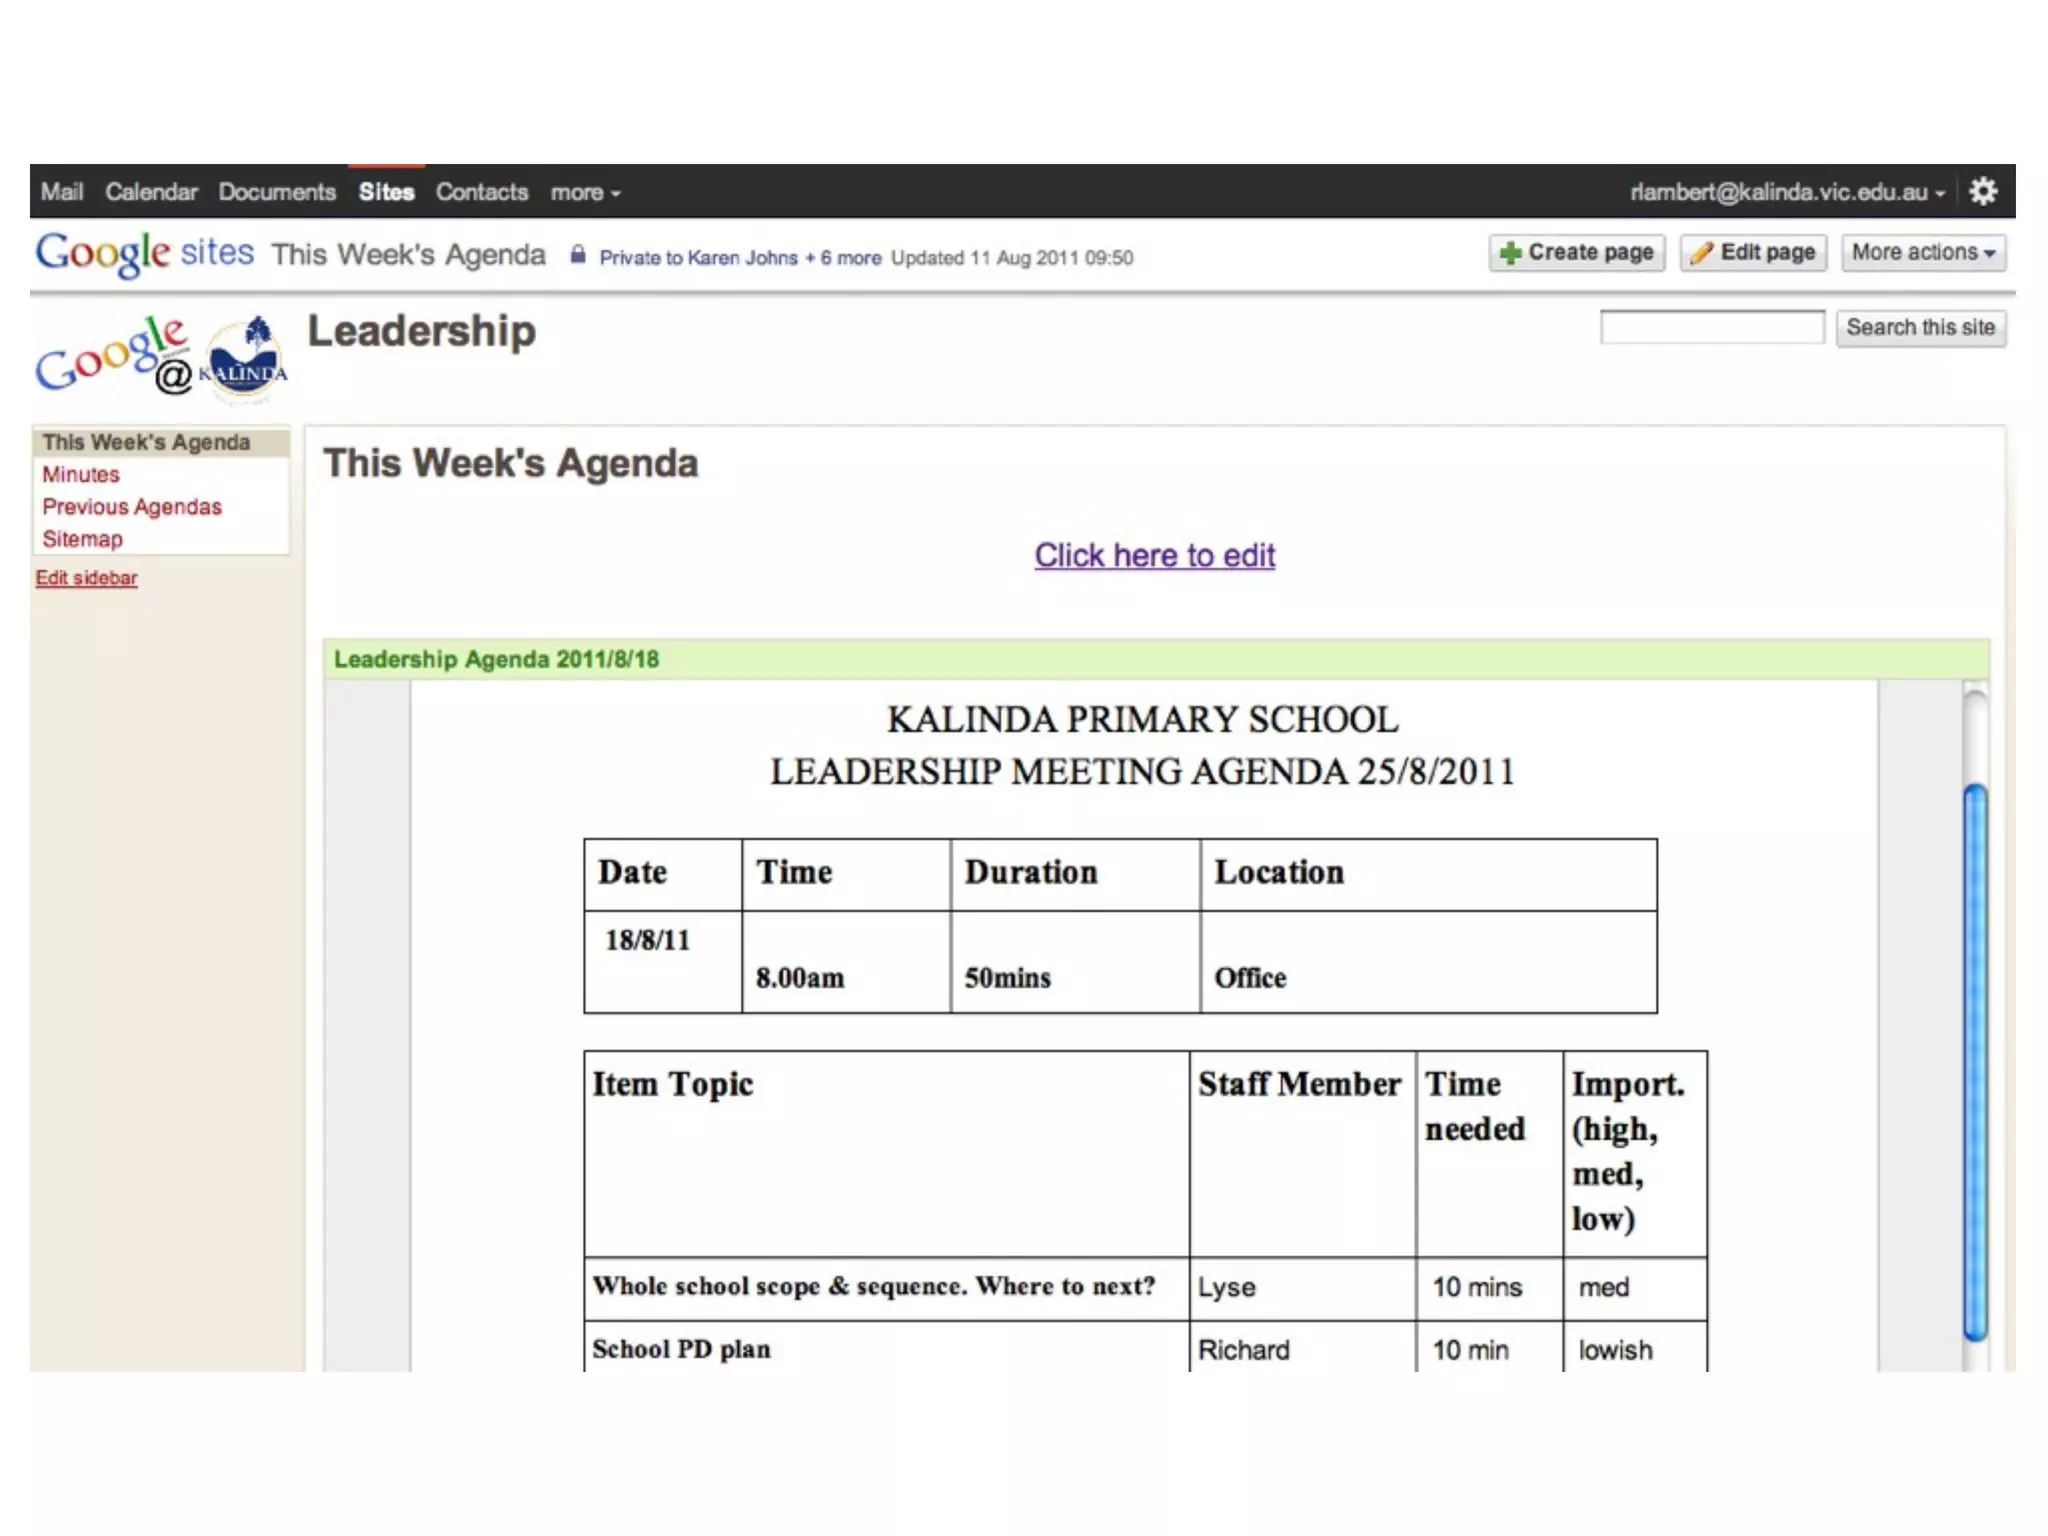
Task: Click the private lock icon
Action: [x=578, y=255]
